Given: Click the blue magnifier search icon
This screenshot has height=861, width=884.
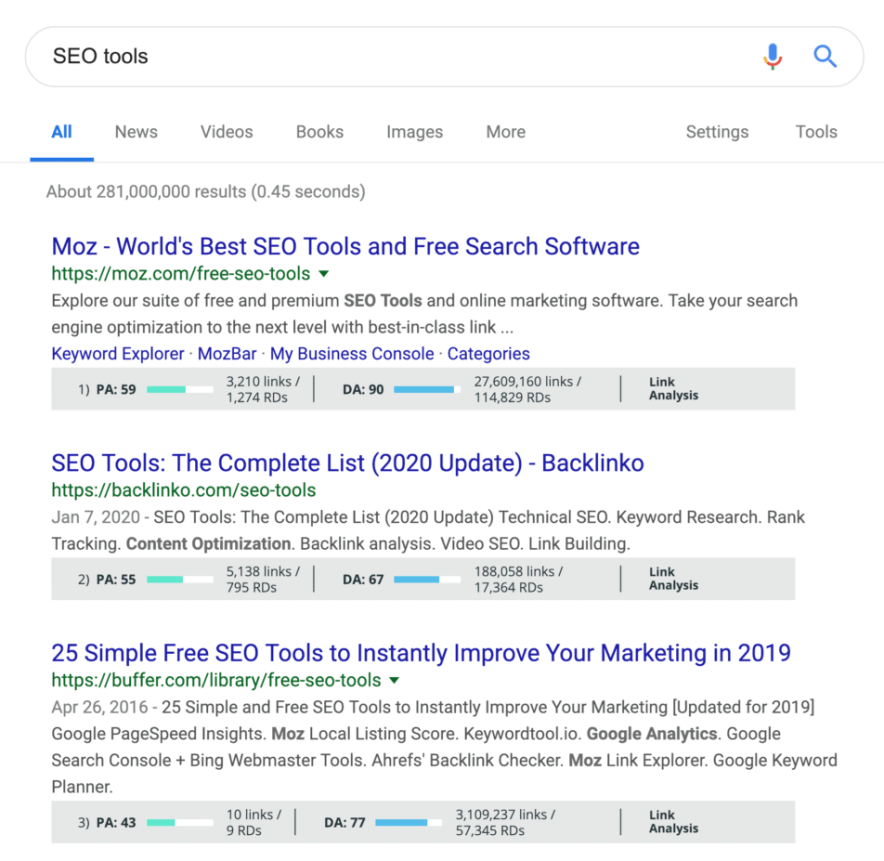Looking at the screenshot, I should (824, 56).
